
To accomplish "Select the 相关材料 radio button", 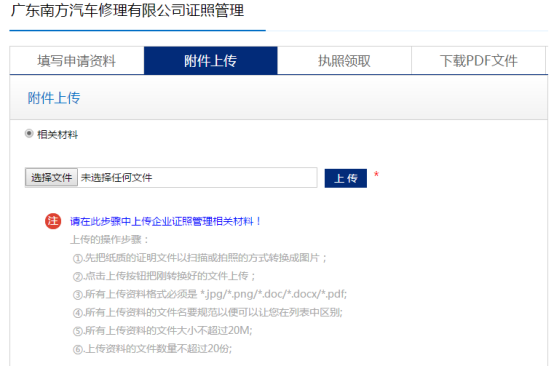I will [29, 134].
